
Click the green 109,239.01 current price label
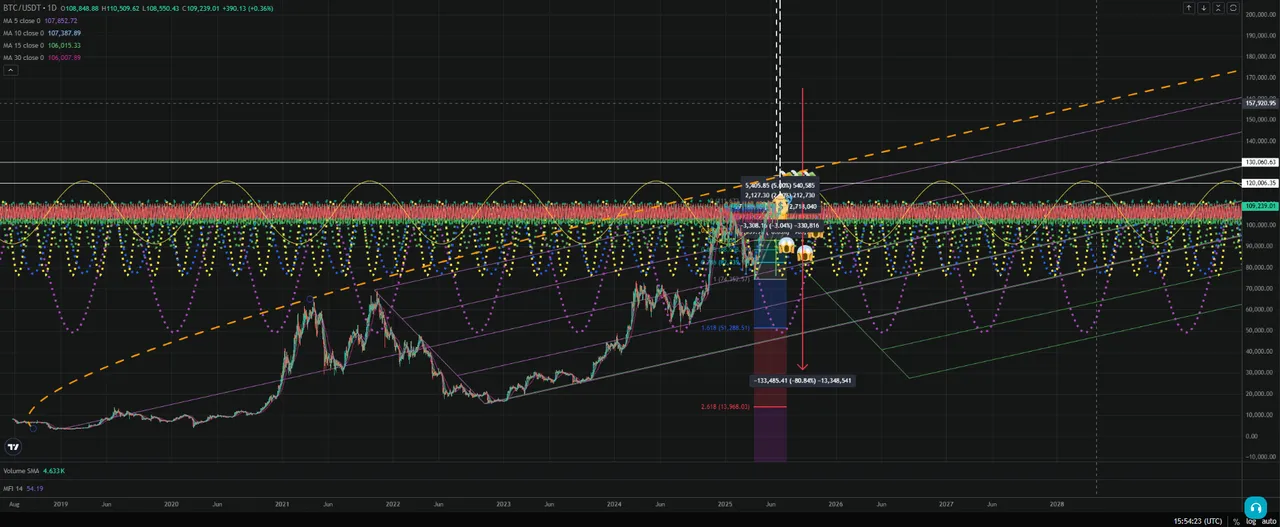pyautogui.click(x=1259, y=205)
